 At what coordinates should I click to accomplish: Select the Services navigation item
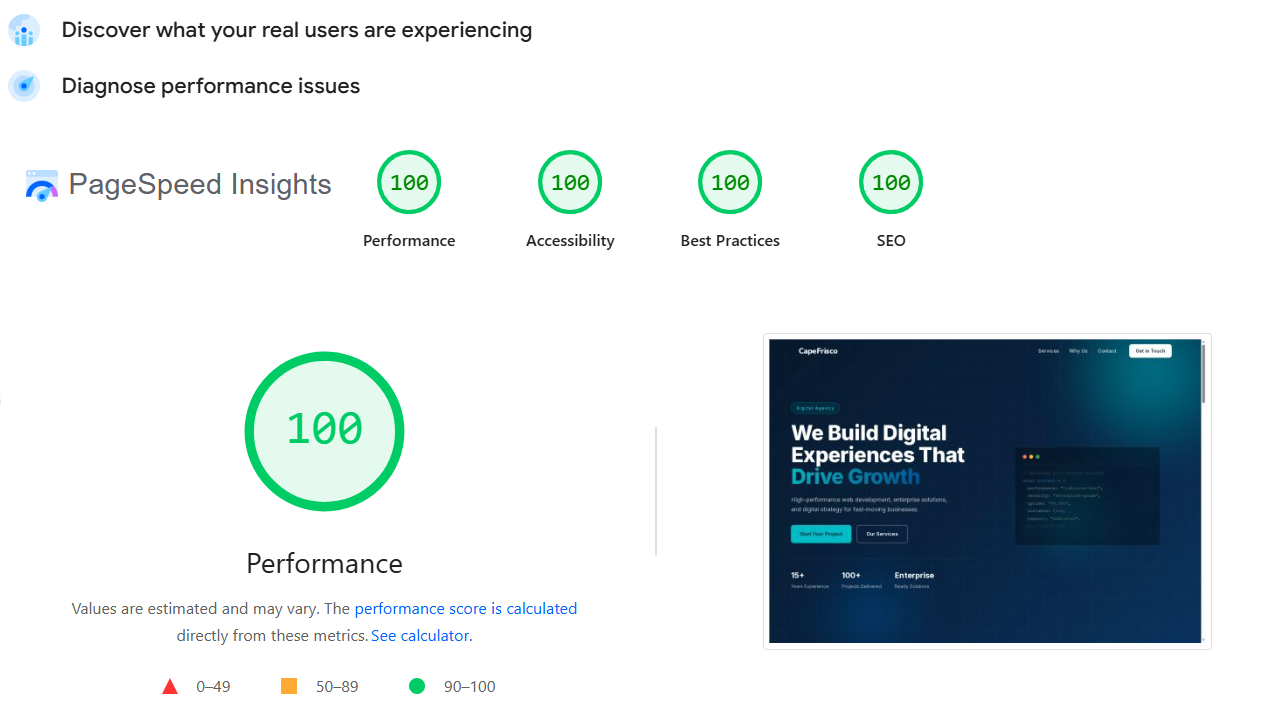tap(1049, 350)
